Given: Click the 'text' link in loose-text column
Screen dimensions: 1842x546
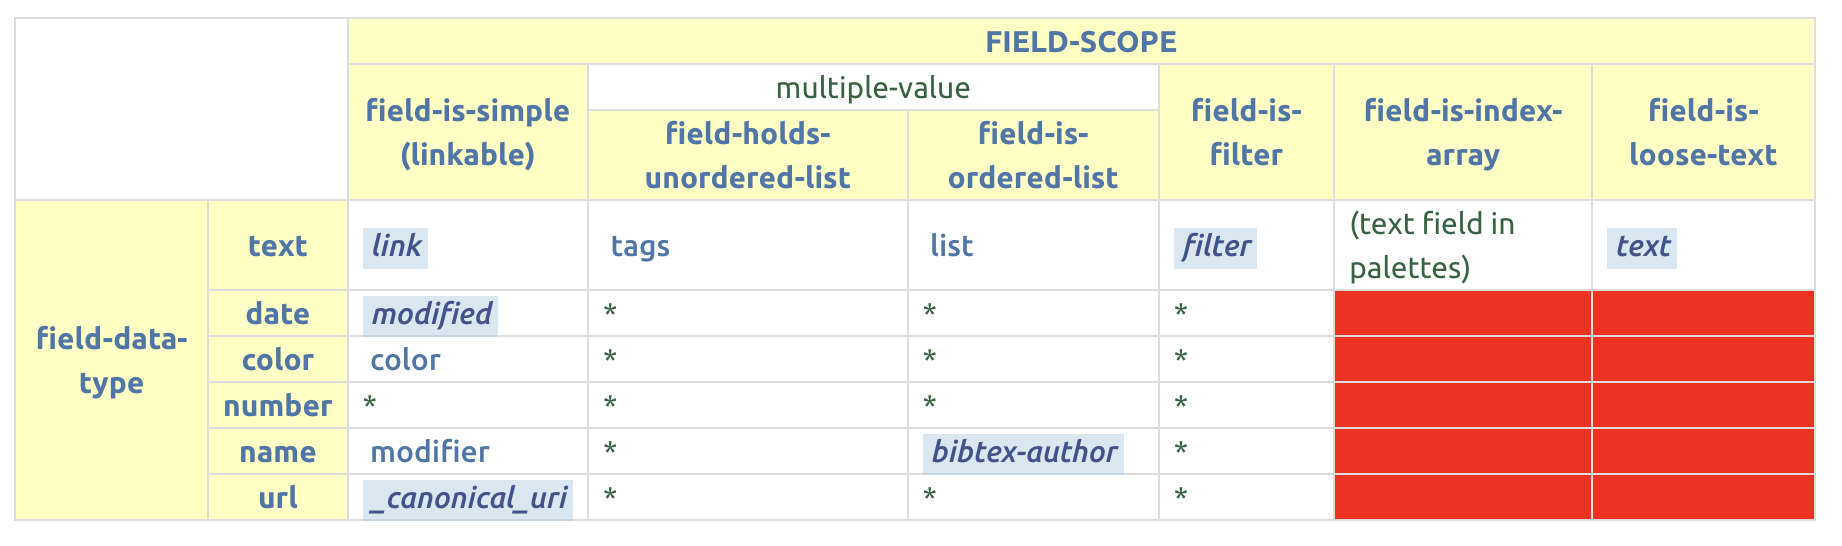Looking at the screenshot, I should click(1643, 246).
